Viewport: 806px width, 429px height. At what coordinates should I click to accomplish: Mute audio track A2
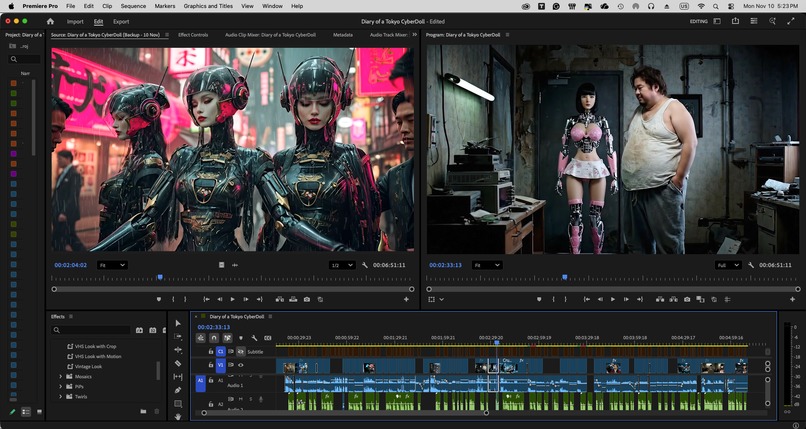tap(241, 399)
